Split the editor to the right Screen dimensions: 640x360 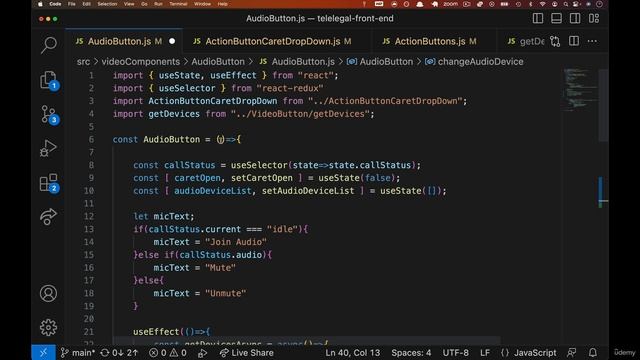click(x=574, y=41)
